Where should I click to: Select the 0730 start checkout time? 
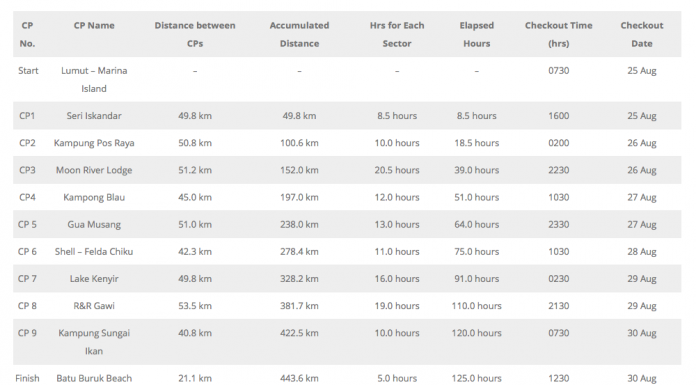coord(558,71)
